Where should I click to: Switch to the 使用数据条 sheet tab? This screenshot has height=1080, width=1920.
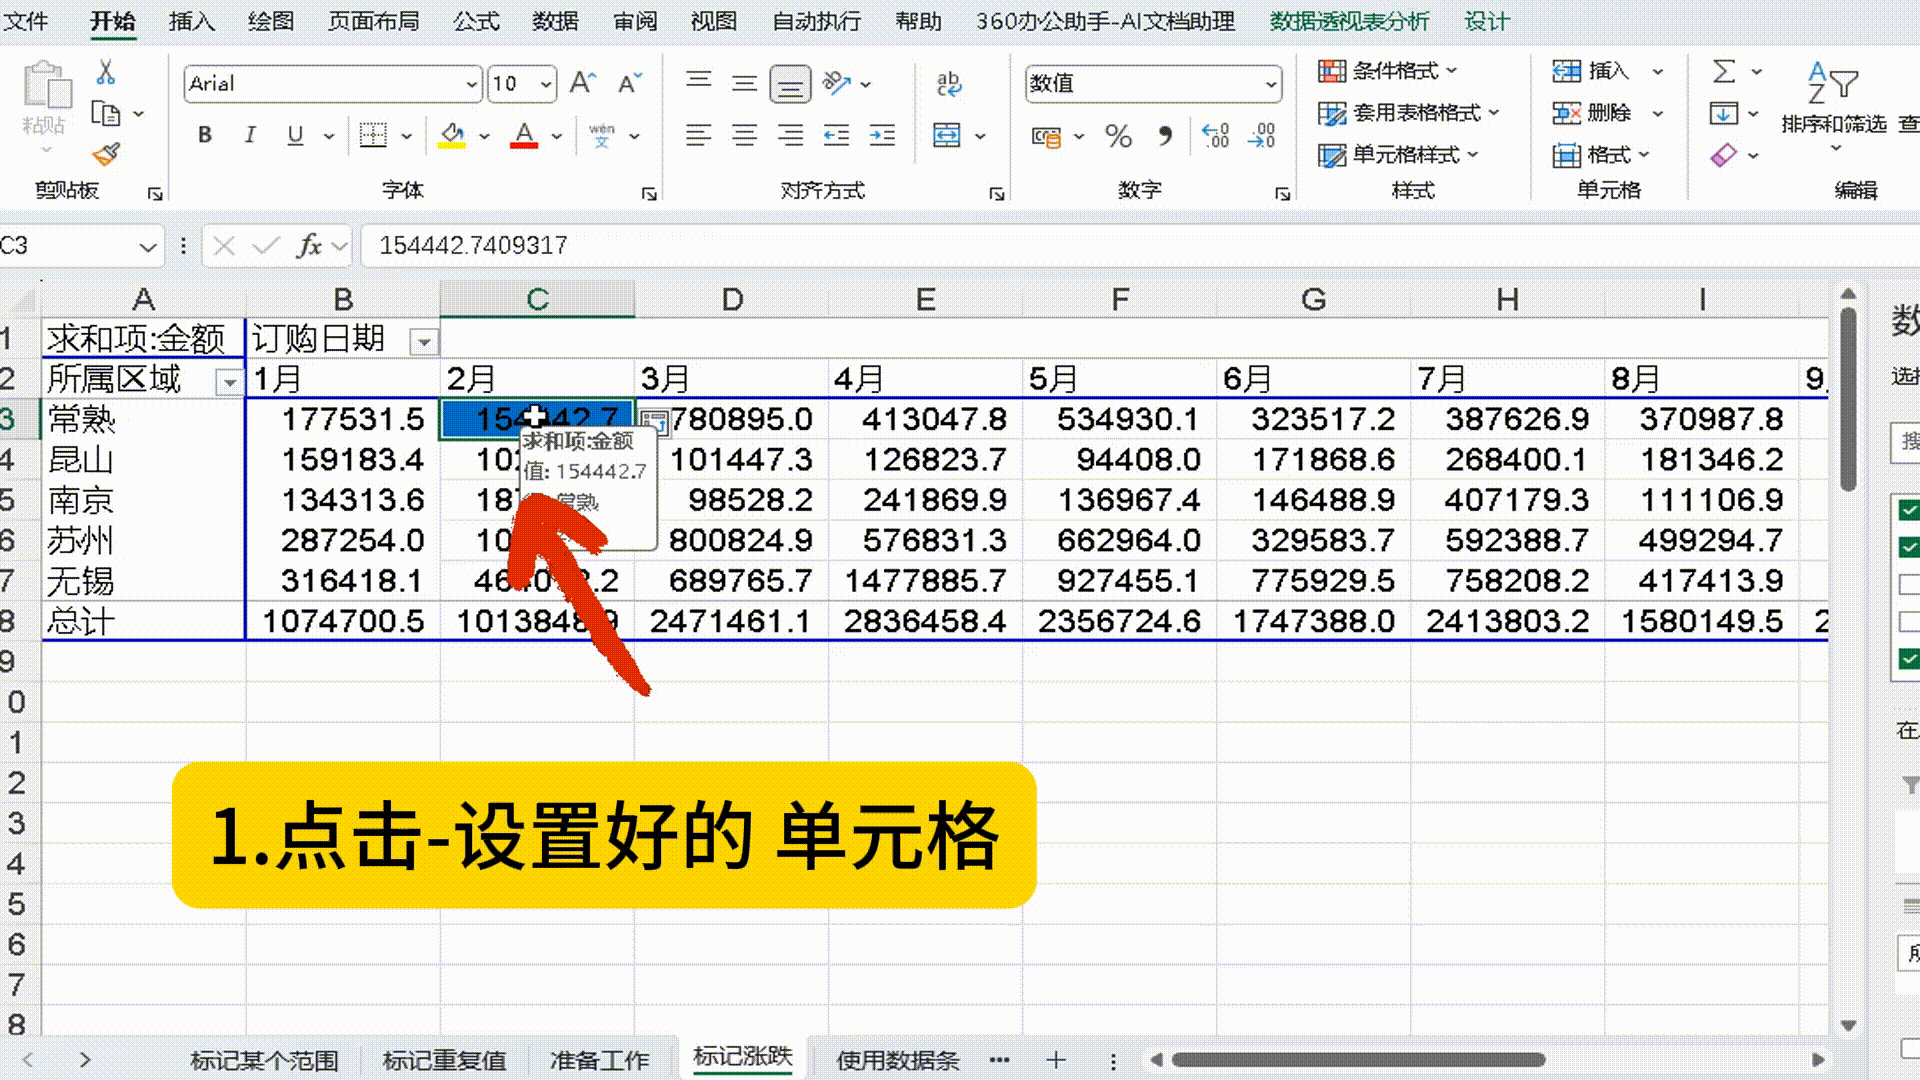coord(897,1060)
